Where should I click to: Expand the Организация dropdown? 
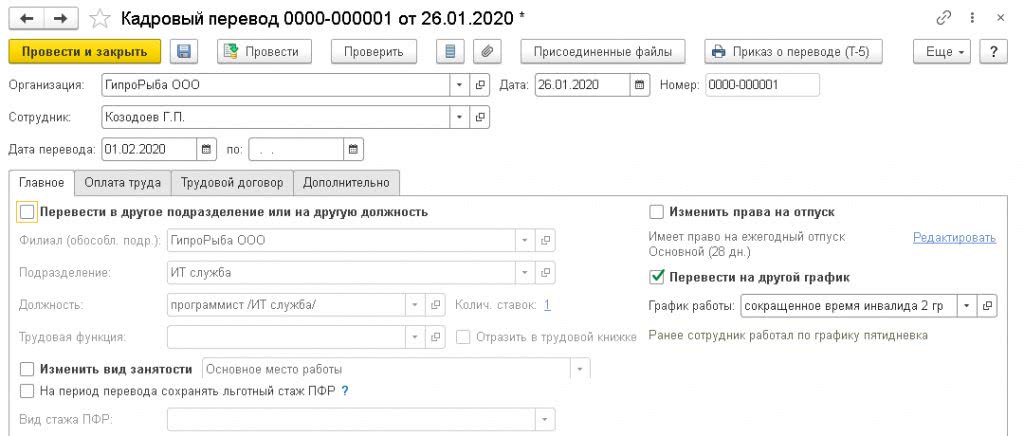tap(458, 85)
